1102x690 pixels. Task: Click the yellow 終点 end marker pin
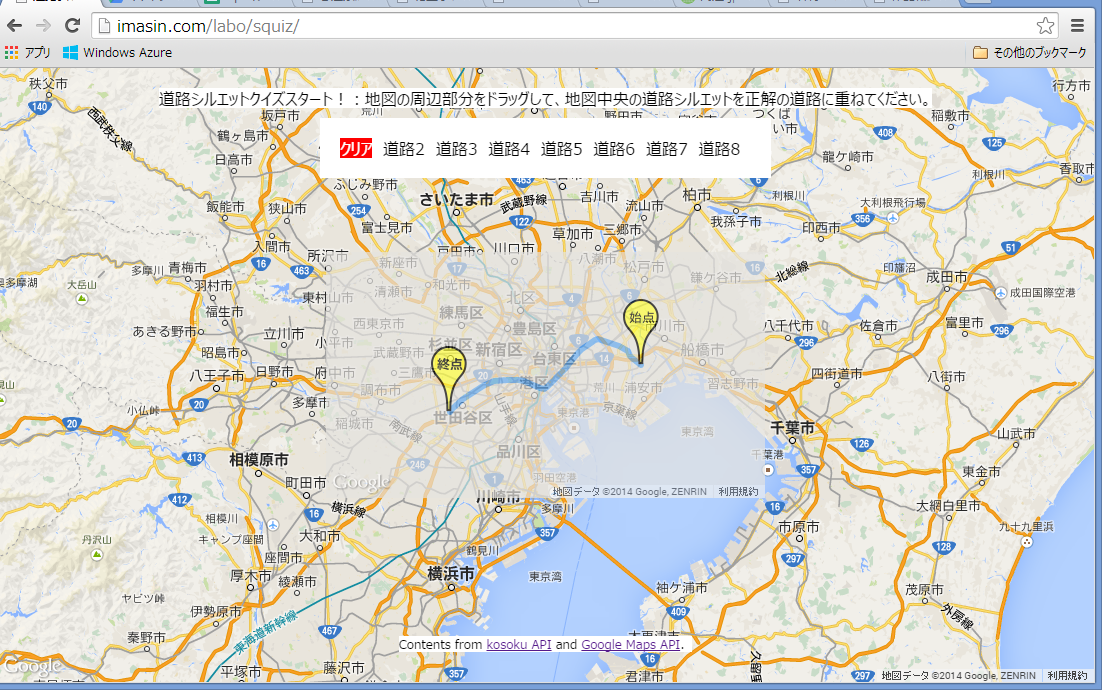pyautogui.click(x=449, y=367)
